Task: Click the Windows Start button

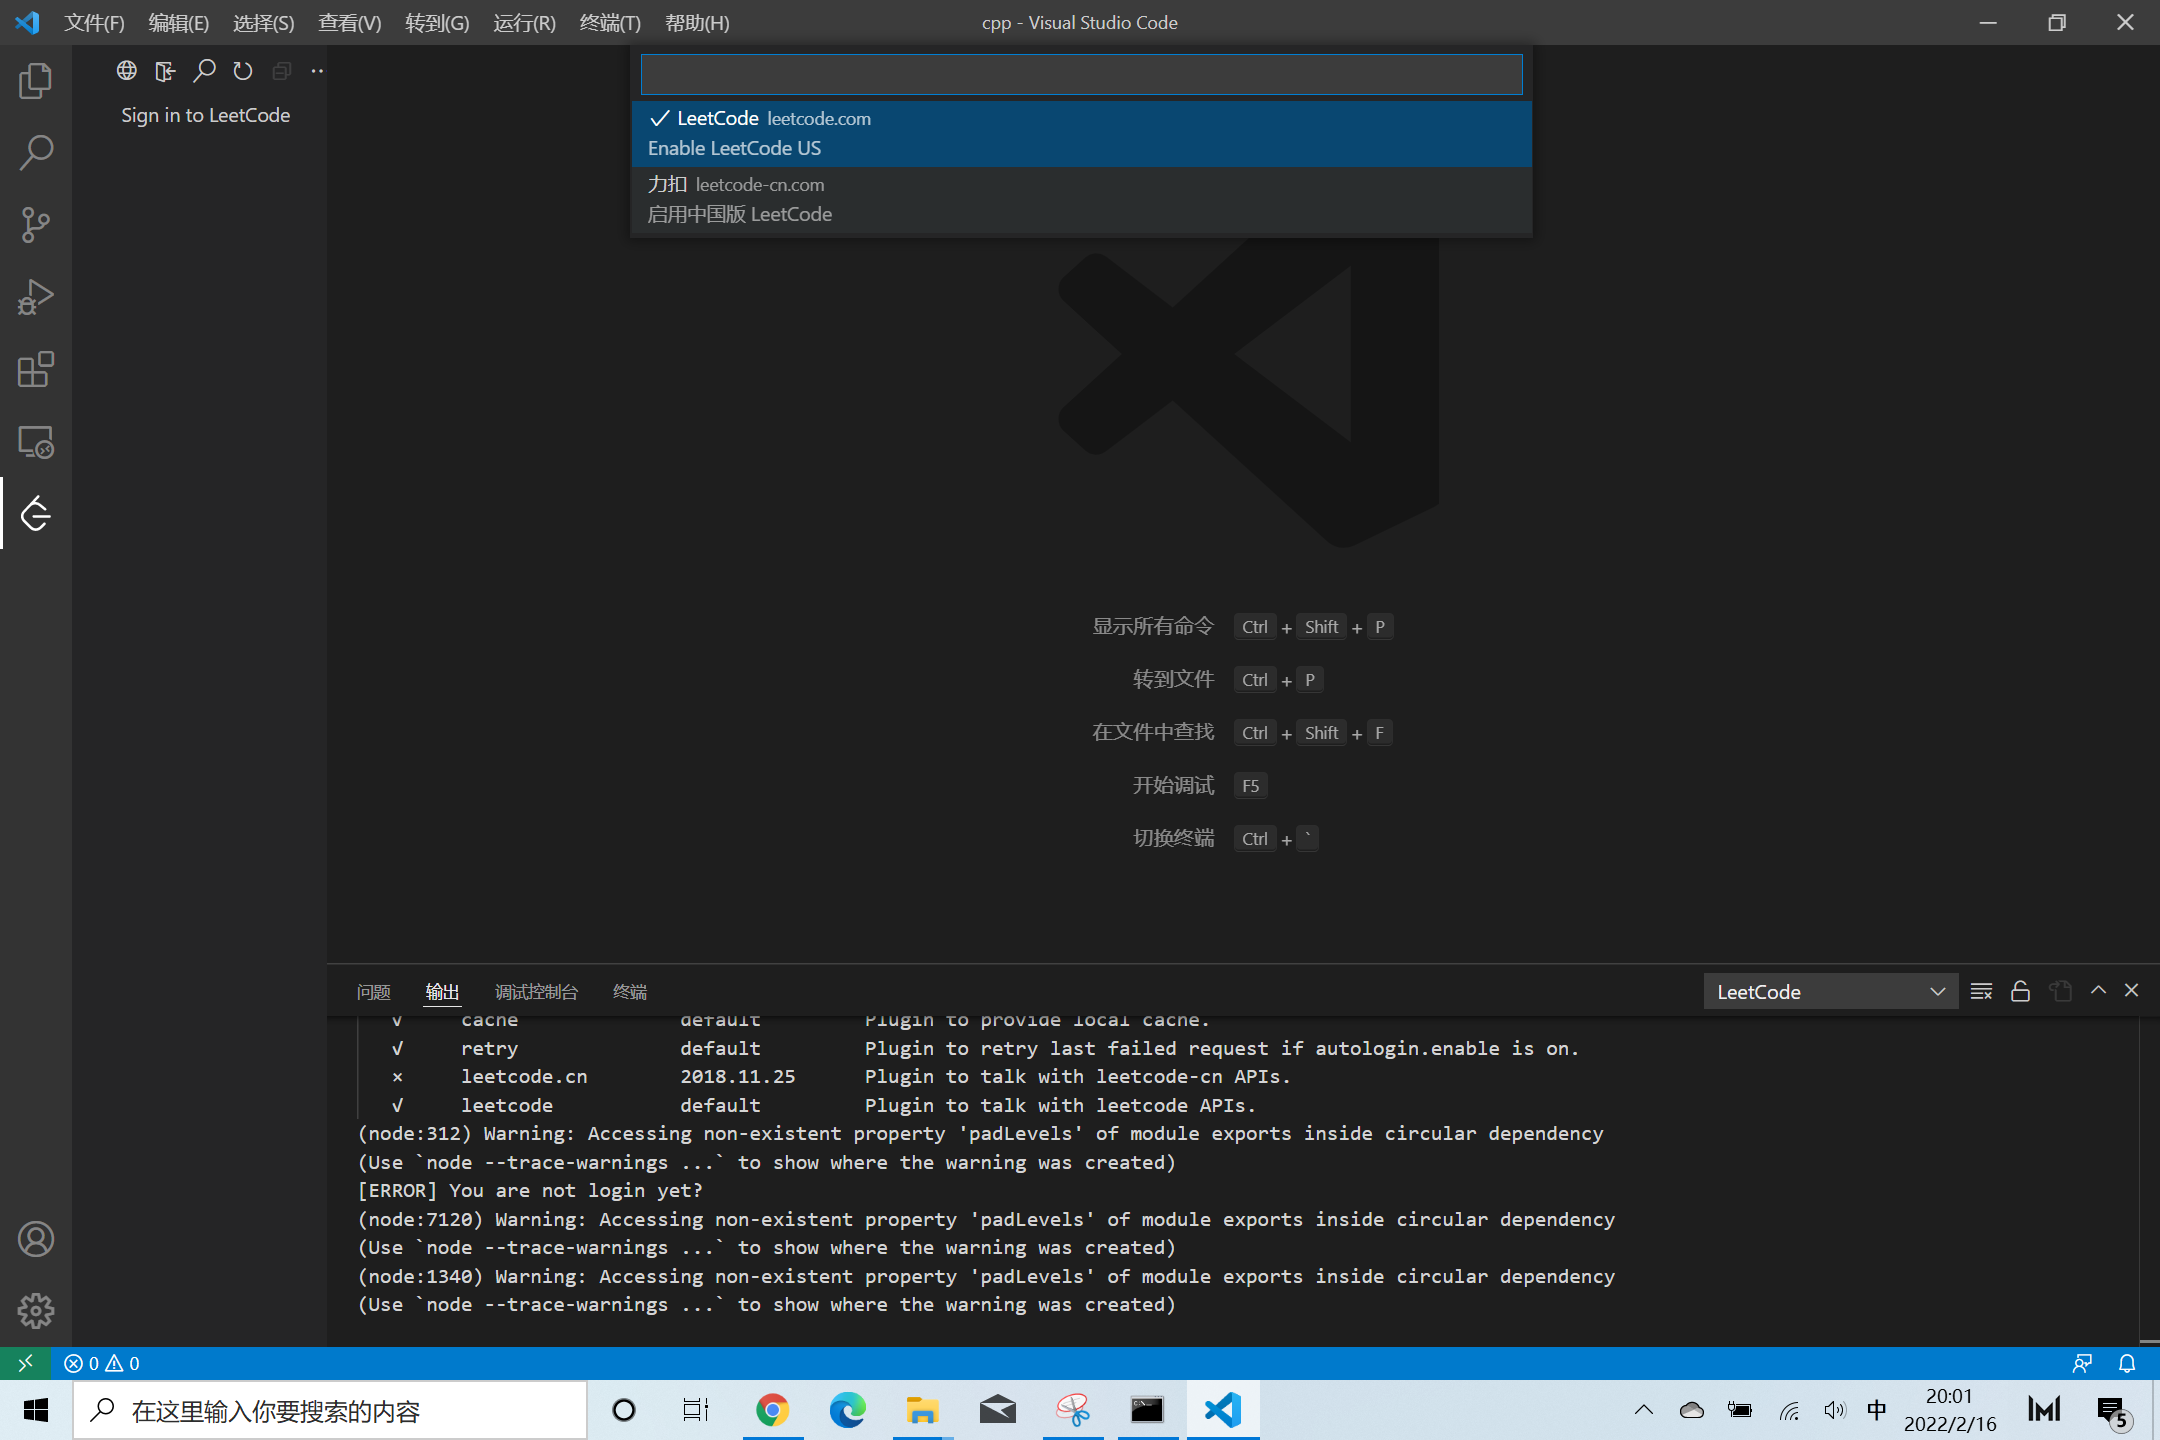Action: coord(36,1410)
